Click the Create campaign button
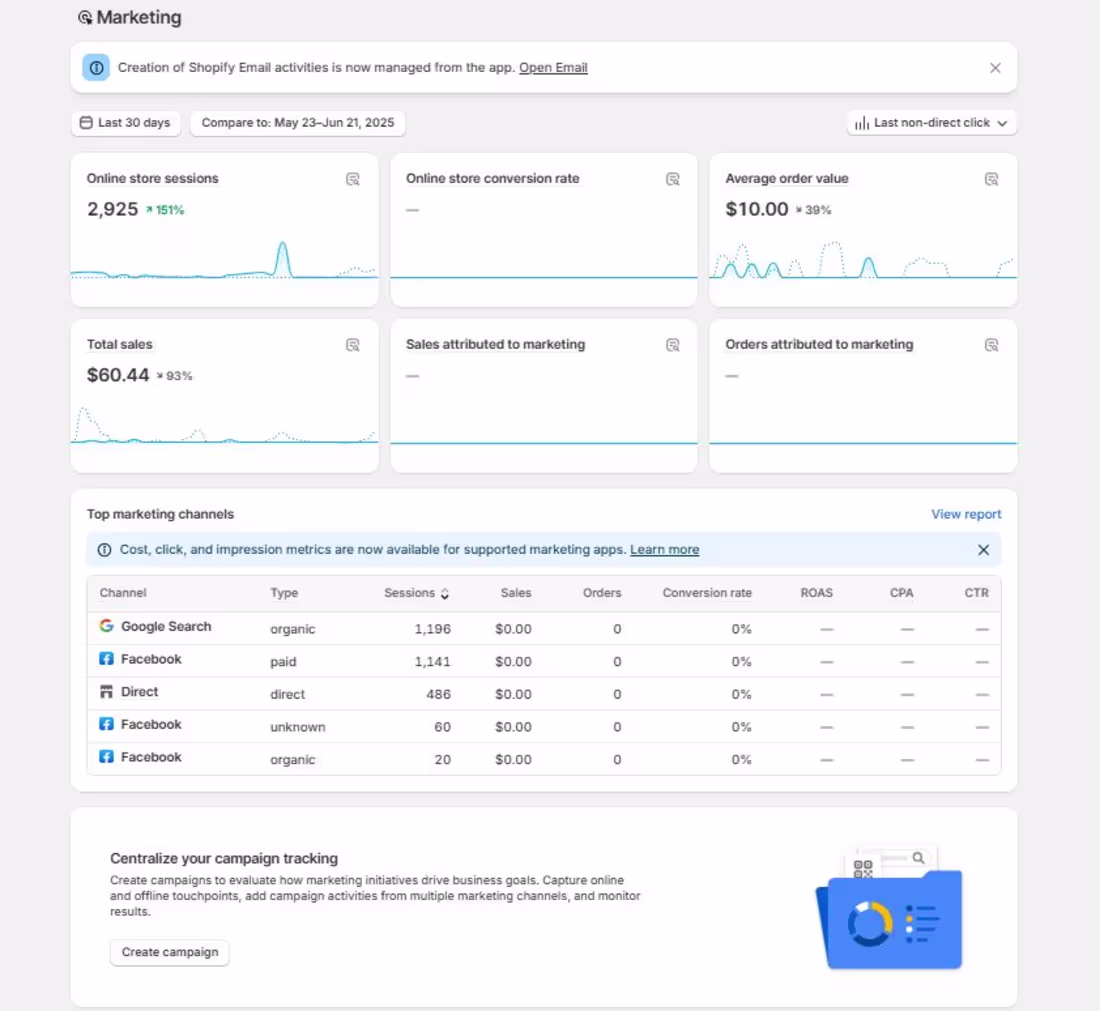The height and width of the screenshot is (1011, 1100). (x=169, y=952)
